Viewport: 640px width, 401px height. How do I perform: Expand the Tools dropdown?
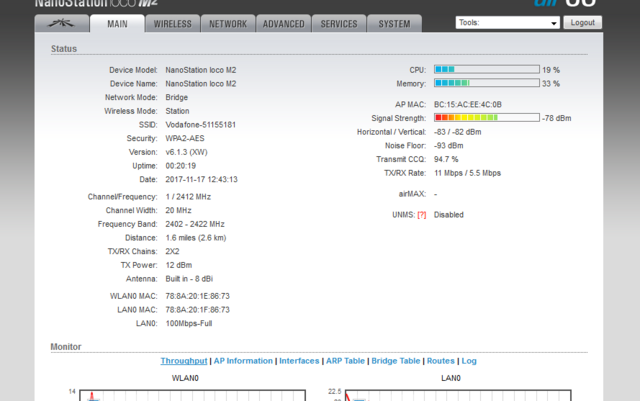click(x=507, y=23)
